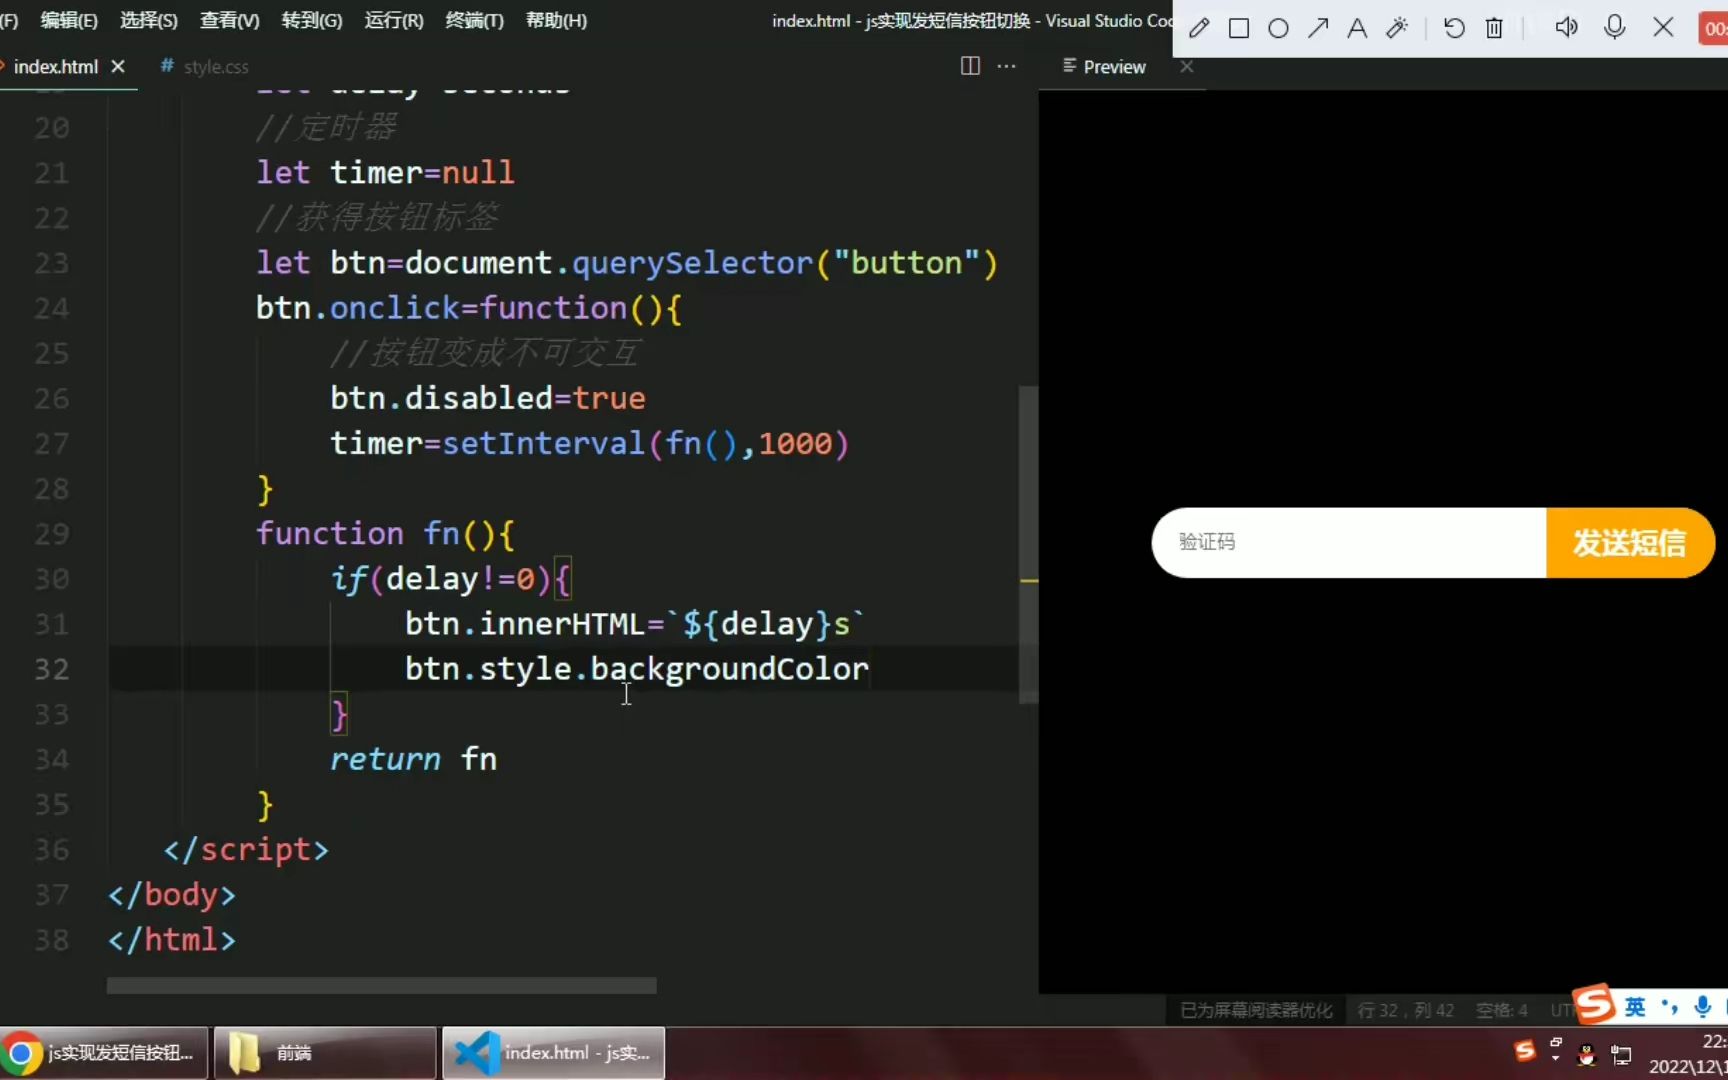Viewport: 1728px width, 1080px height.
Task: Switch to VS Code index.html taskbar button
Action: [x=553, y=1053]
